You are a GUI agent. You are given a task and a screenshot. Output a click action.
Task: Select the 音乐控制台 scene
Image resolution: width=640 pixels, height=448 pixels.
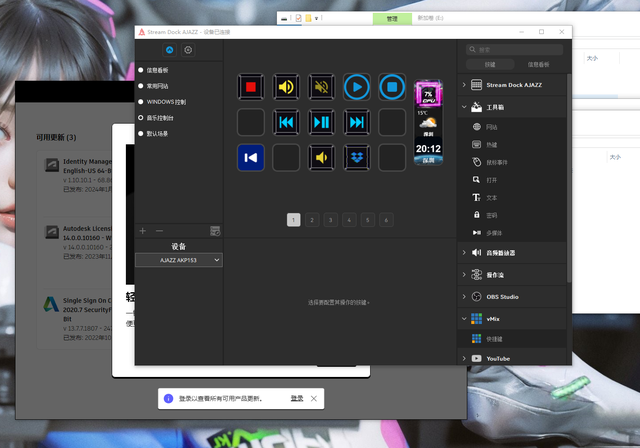pyautogui.click(x=178, y=118)
